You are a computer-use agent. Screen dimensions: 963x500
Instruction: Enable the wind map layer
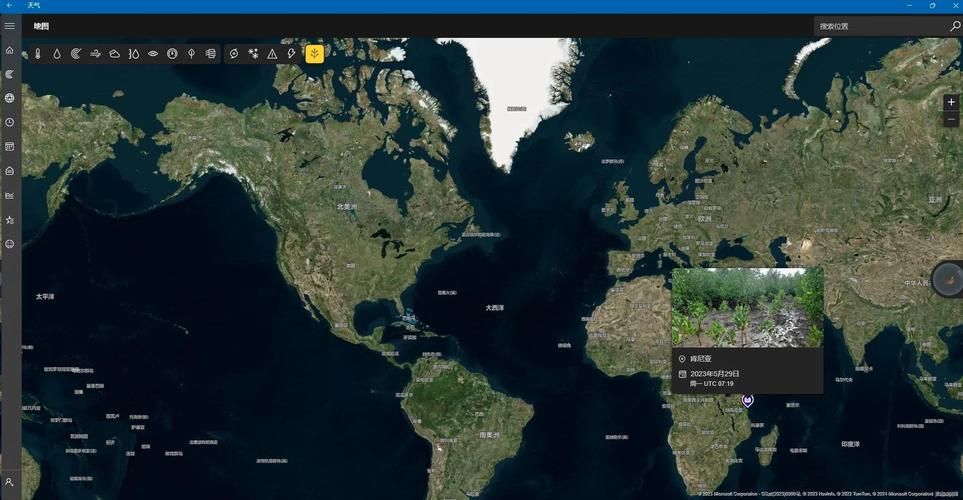(x=96, y=54)
